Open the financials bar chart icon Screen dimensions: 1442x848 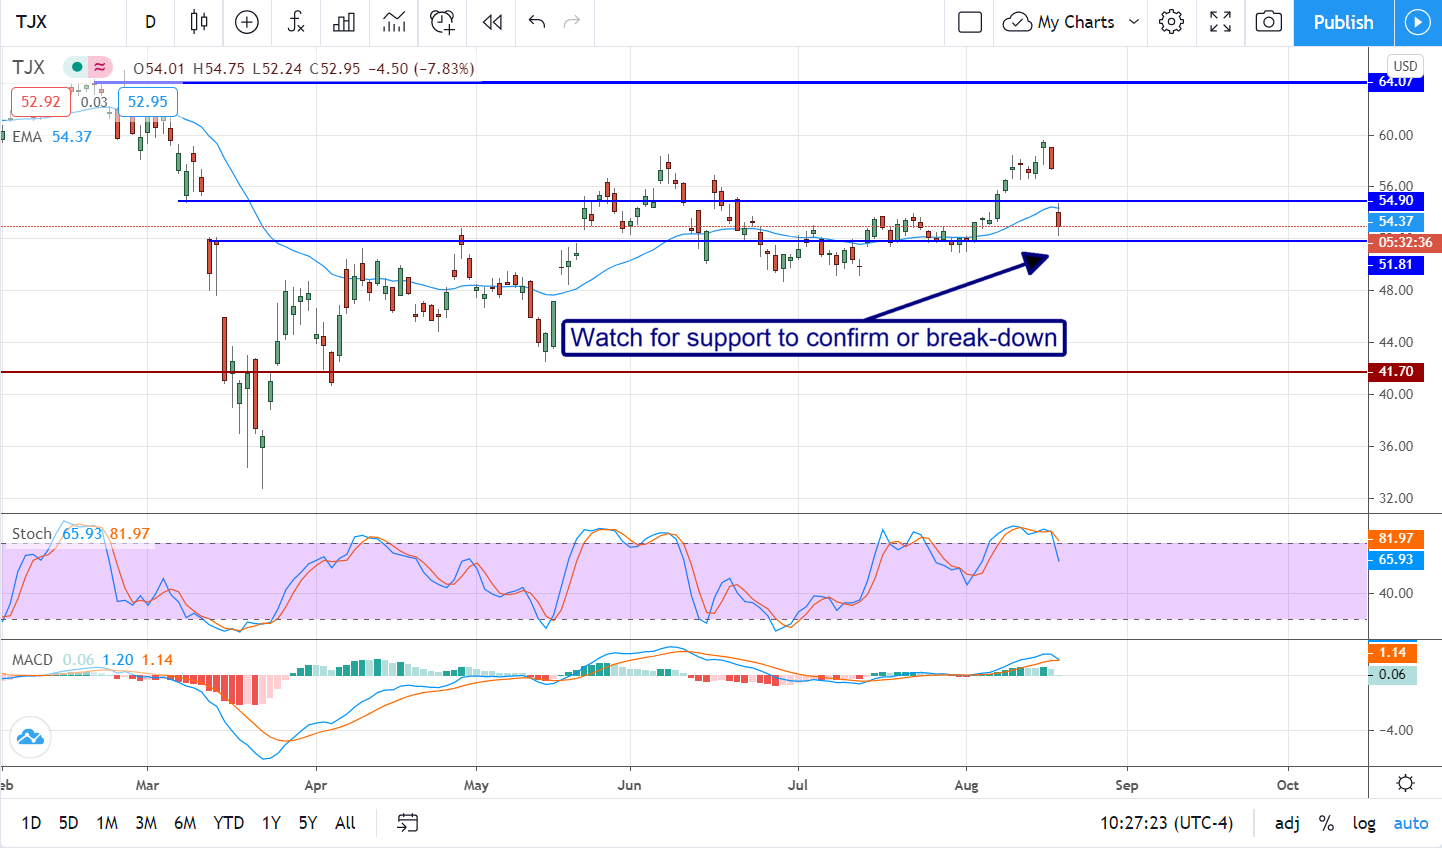[344, 22]
